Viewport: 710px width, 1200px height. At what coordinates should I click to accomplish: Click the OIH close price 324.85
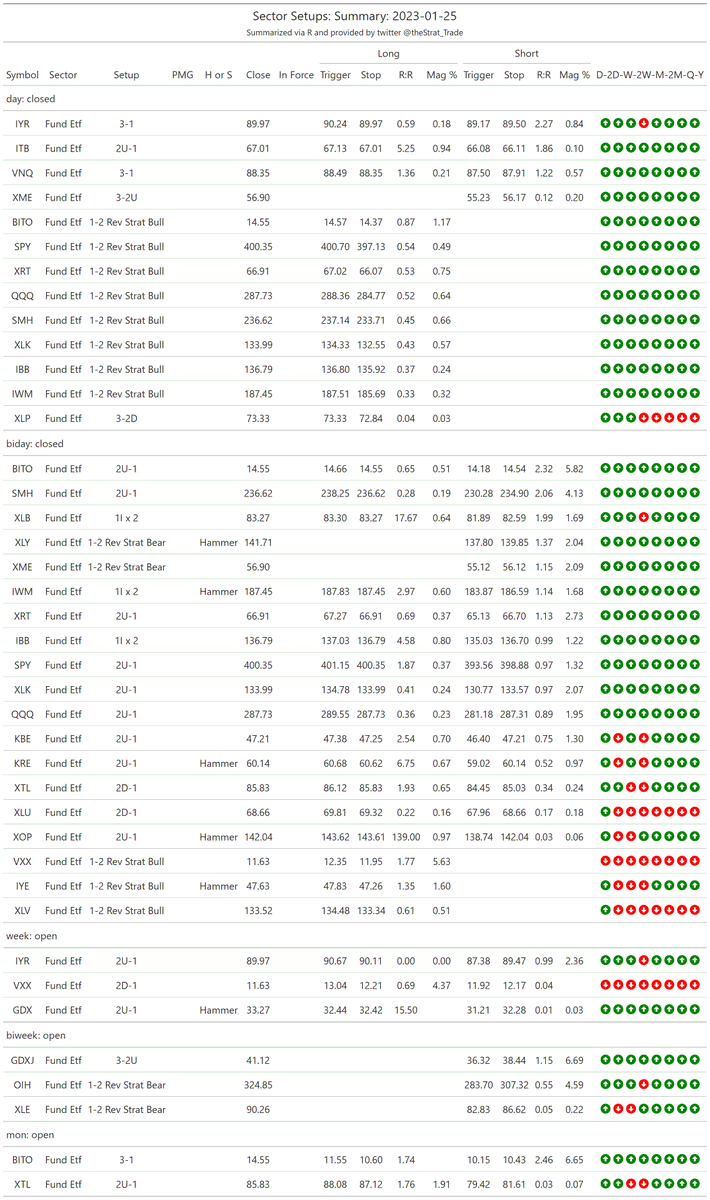click(x=258, y=1085)
